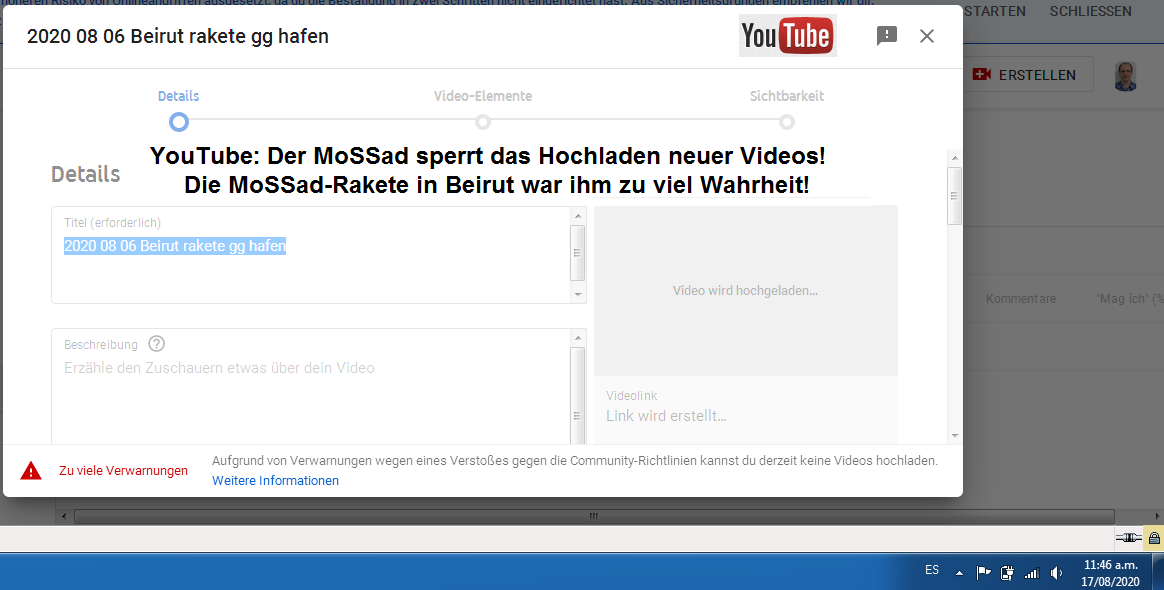The width and height of the screenshot is (1164, 590).
Task: Select the Details step circle
Action: point(178,121)
